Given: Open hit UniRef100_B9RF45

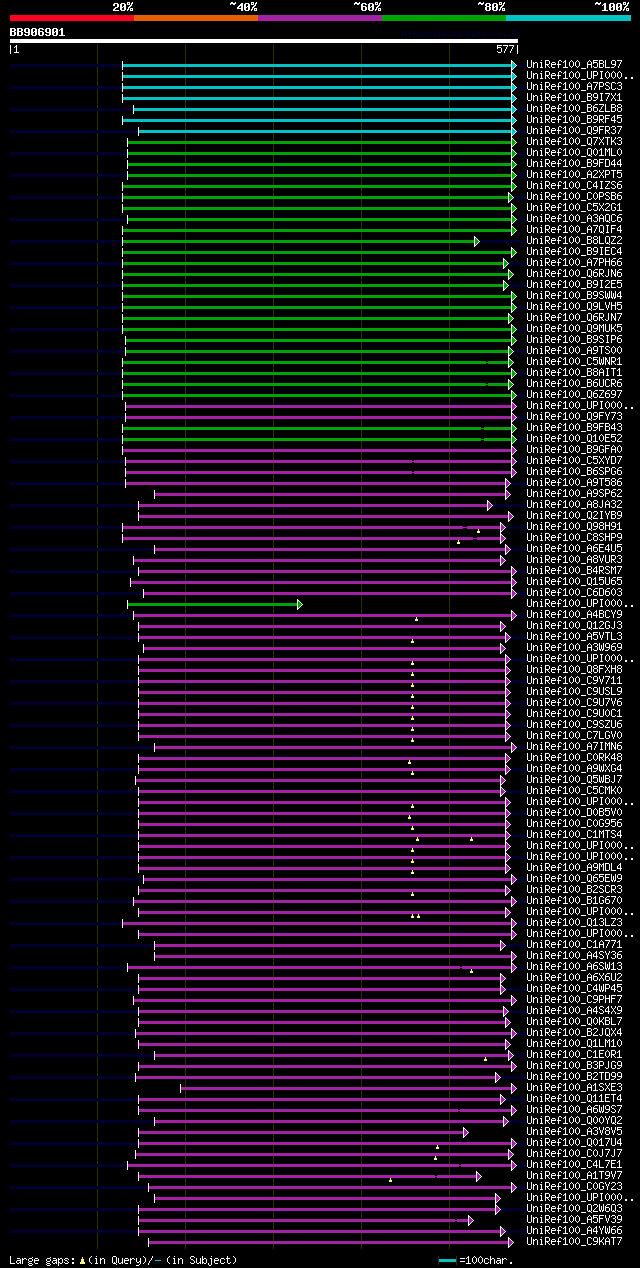Looking at the screenshot, I should click(574, 120).
